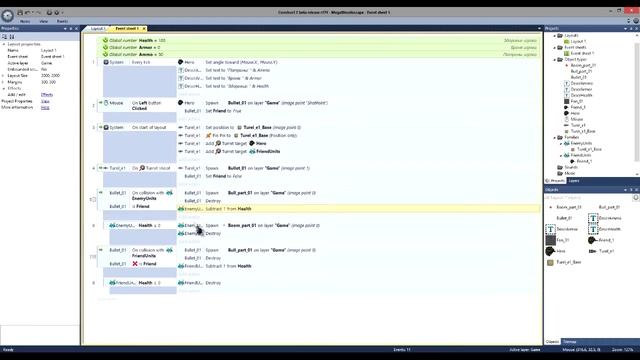Image resolution: width=640 pixels, height=360 pixels.
Task: Click the Objects panel dropdown arrow
Action: (625, 190)
